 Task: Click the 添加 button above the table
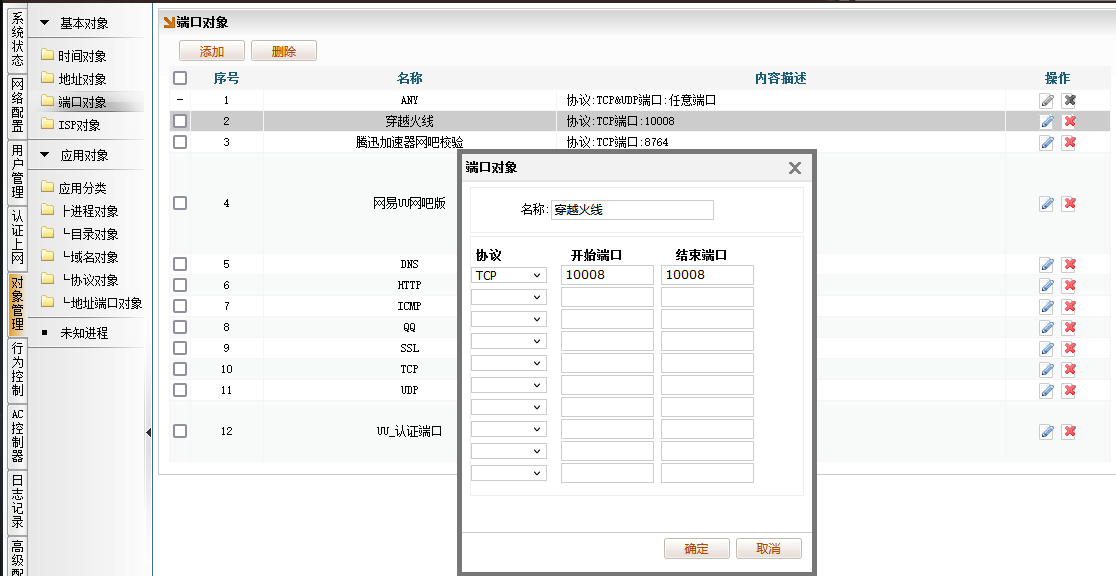[x=211, y=51]
